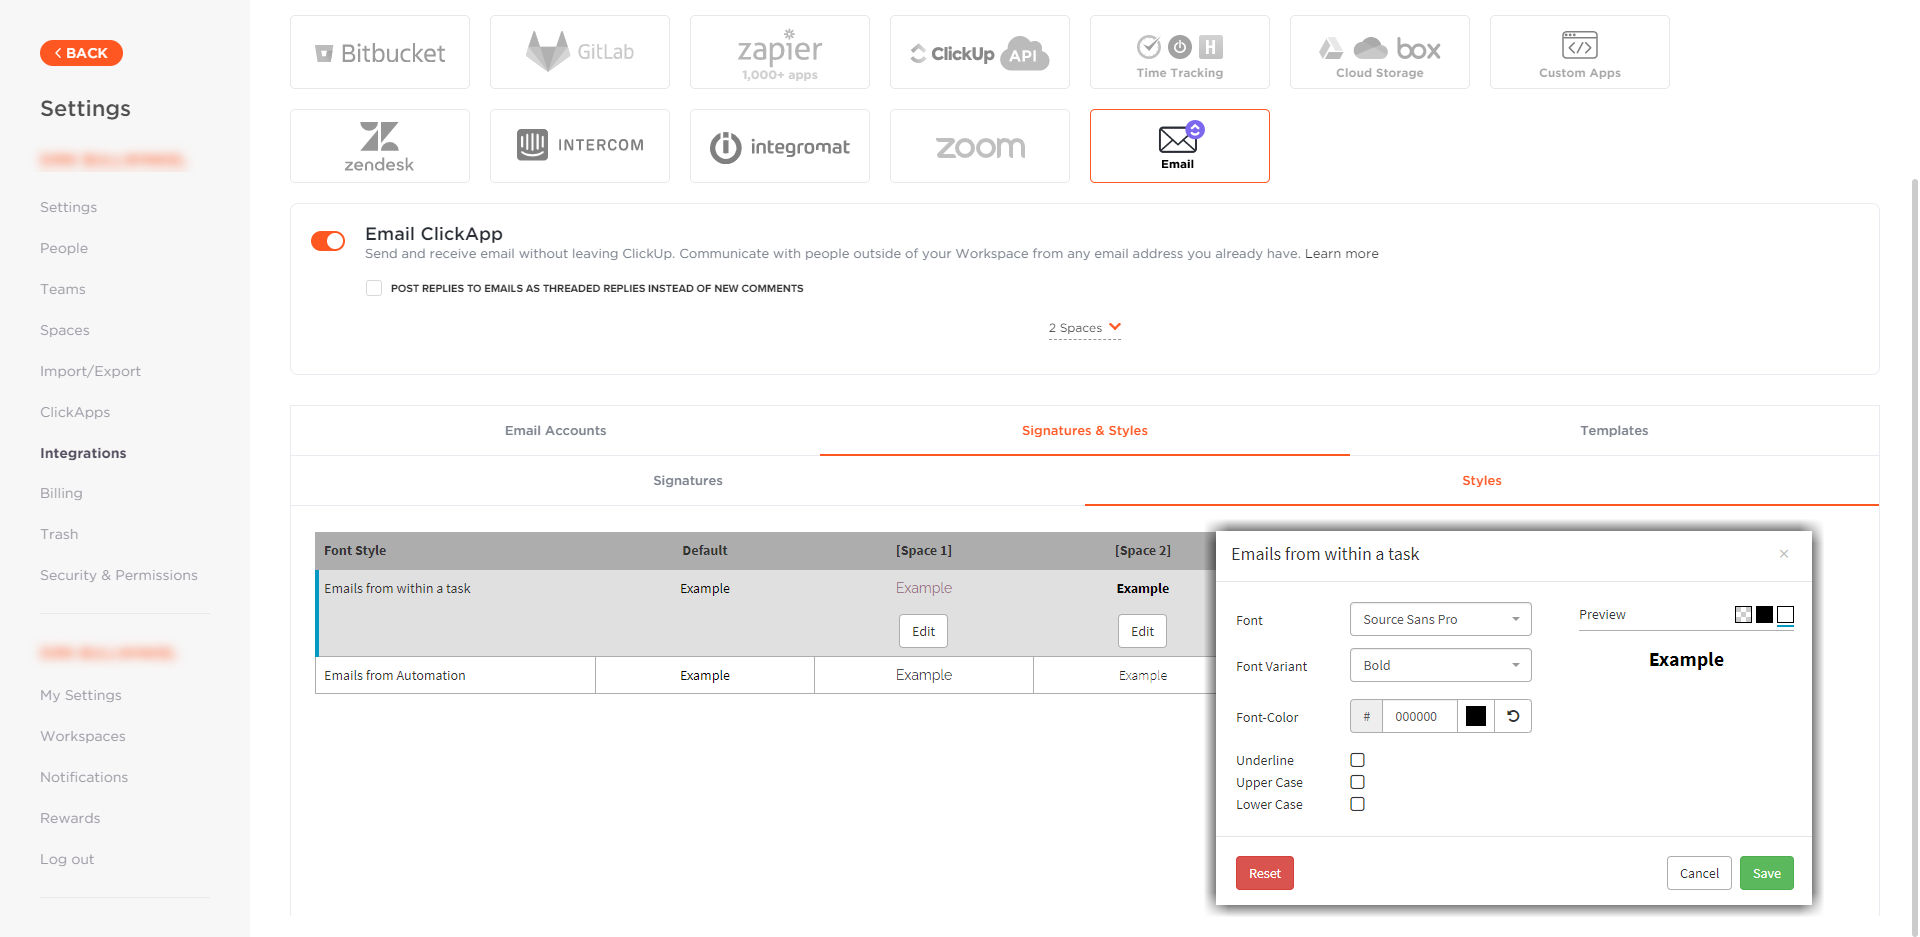Open the Zoom integration card
This screenshot has height=937, width=1920.
(980, 146)
